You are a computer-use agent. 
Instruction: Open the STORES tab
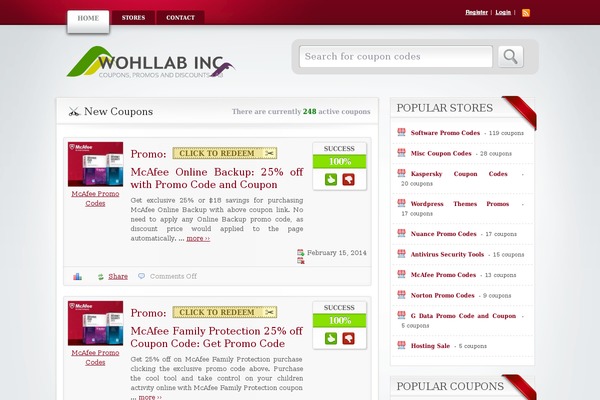(133, 18)
